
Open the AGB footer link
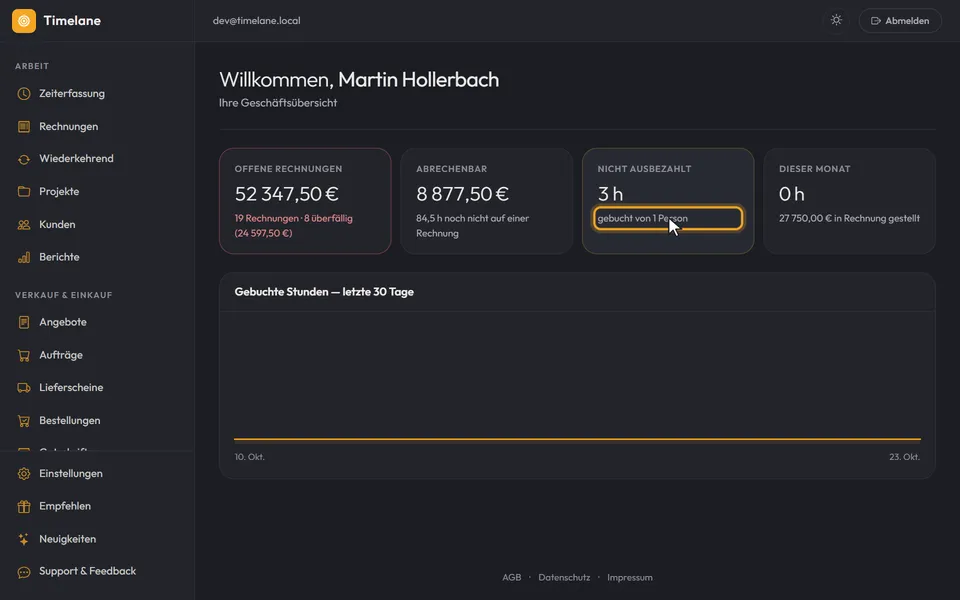(512, 577)
